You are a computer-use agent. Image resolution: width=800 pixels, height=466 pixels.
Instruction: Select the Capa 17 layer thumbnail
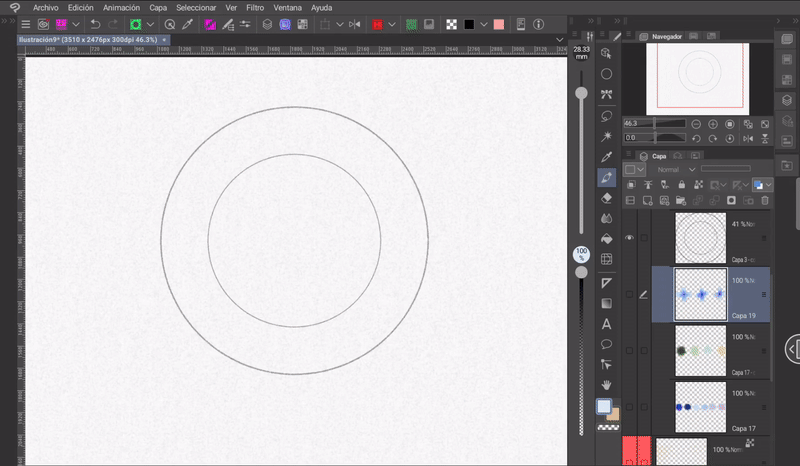pyautogui.click(x=699, y=407)
